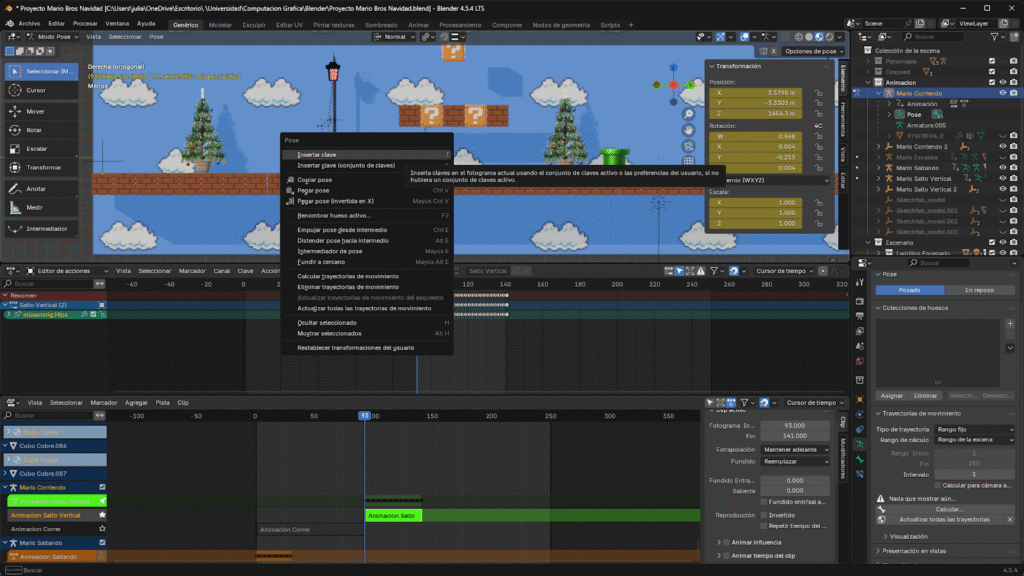Screen dimensions: 1024x576
Task: Click the Fotograma Inicio value field
Action: (x=795, y=425)
